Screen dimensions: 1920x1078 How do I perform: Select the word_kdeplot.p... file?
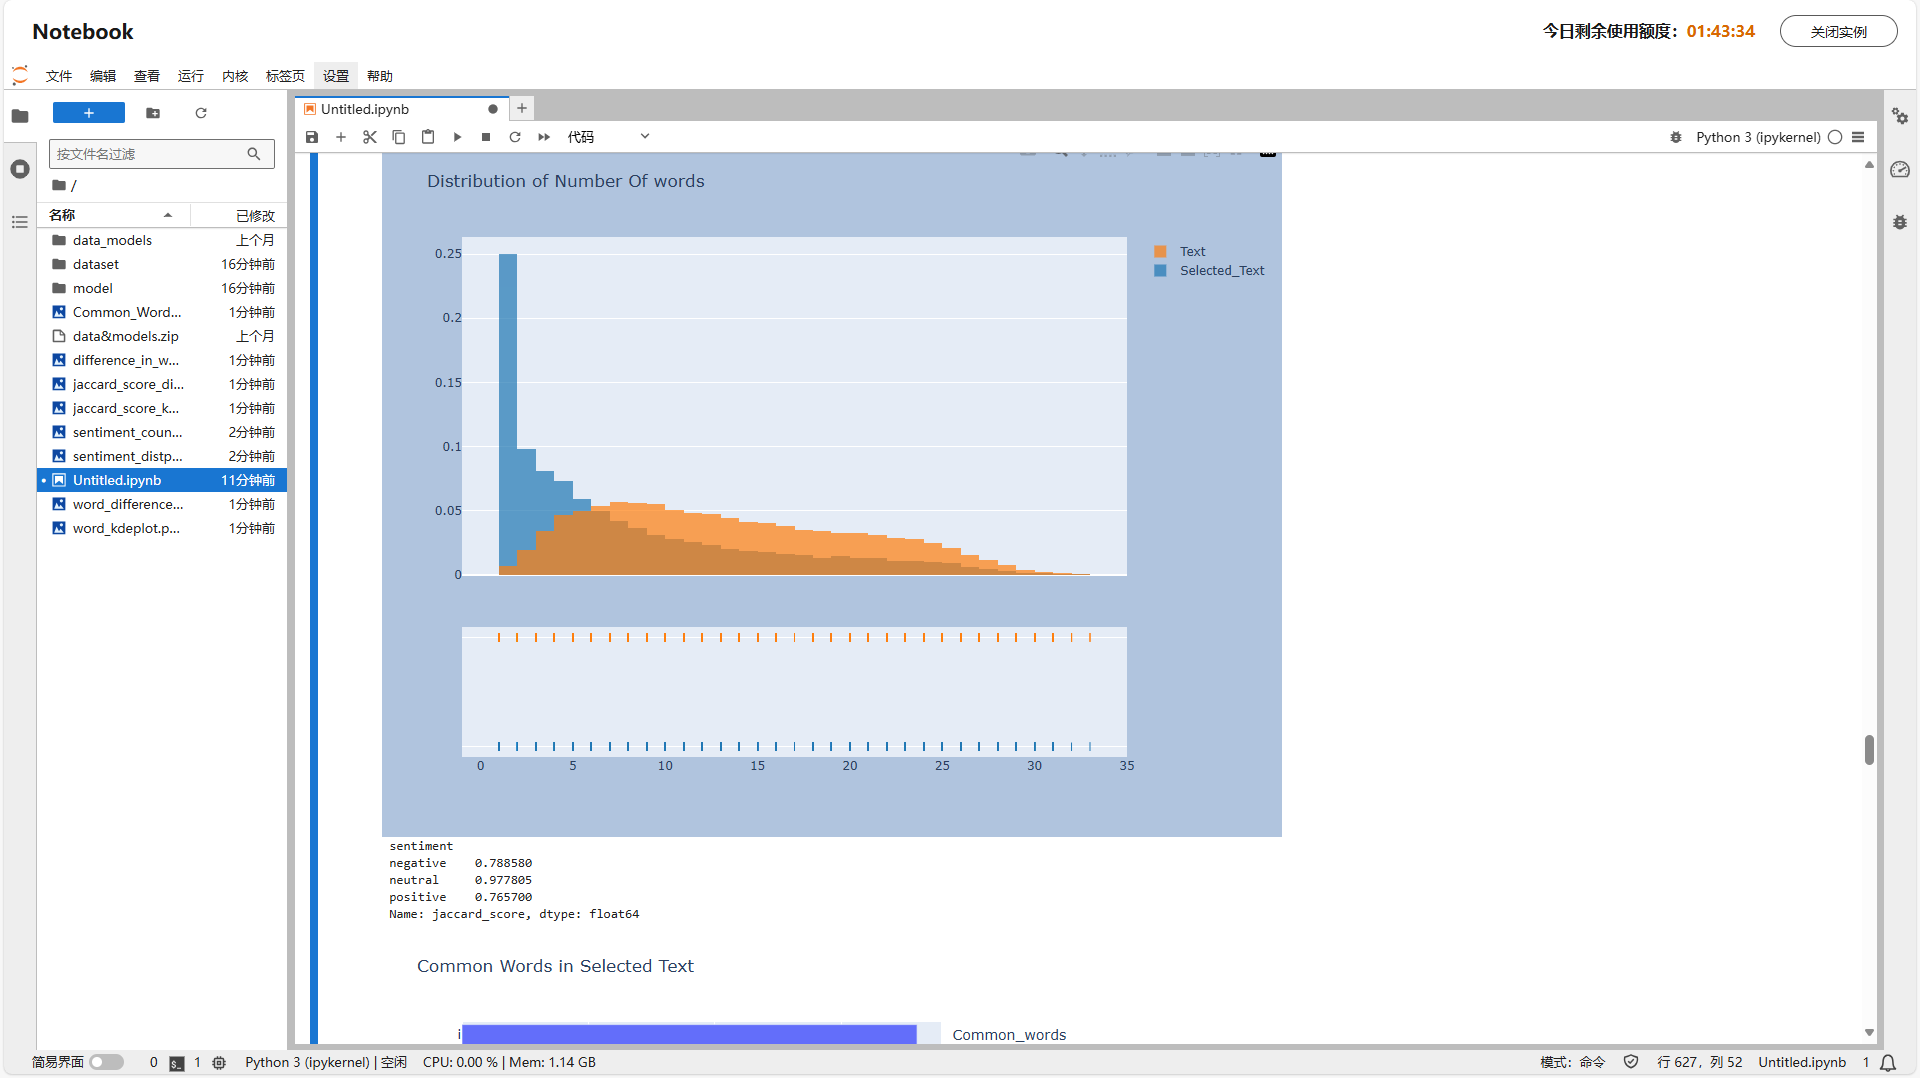tap(162, 528)
